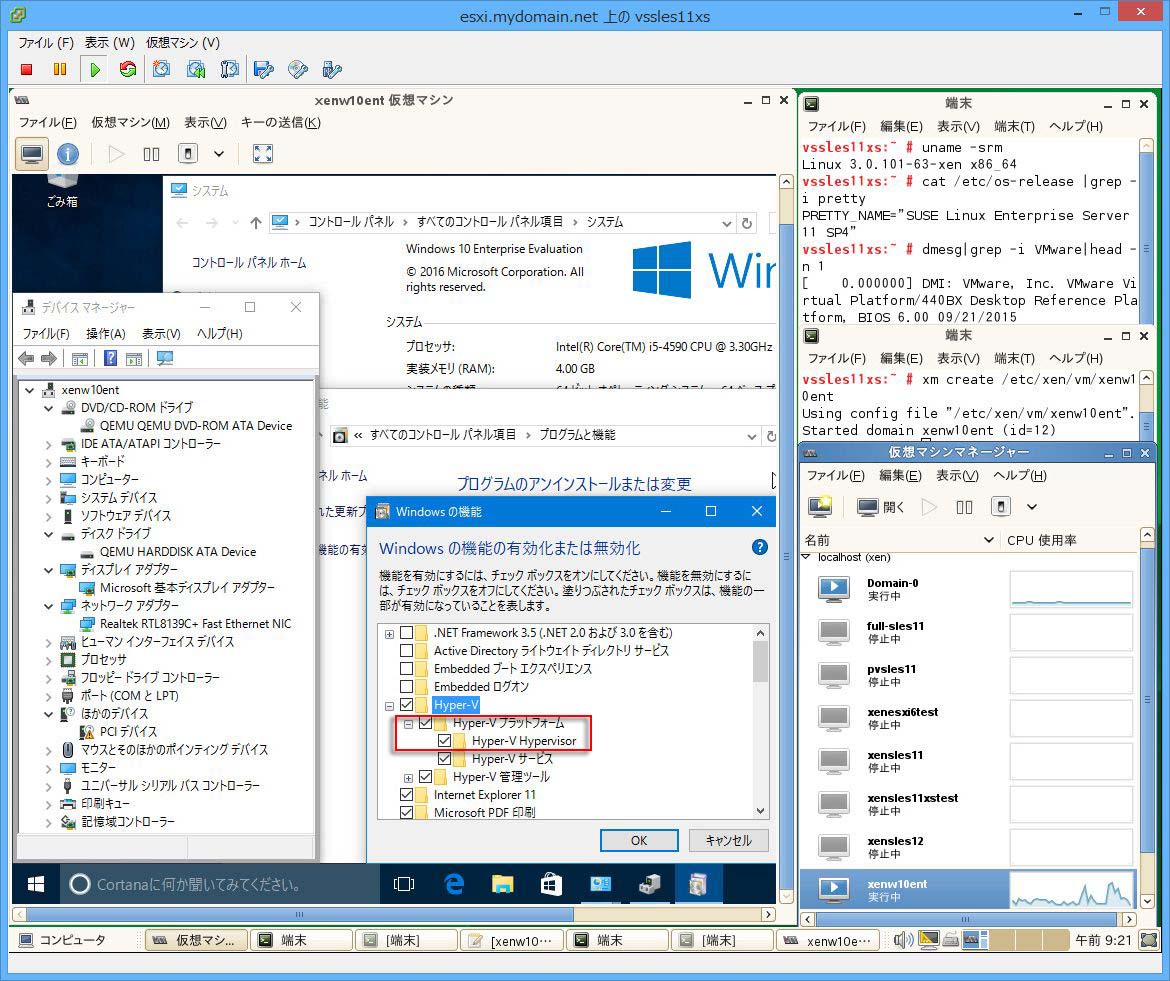Uncheck the Hyper-V top-level checkbox
This screenshot has height=981, width=1170.
[x=407, y=704]
